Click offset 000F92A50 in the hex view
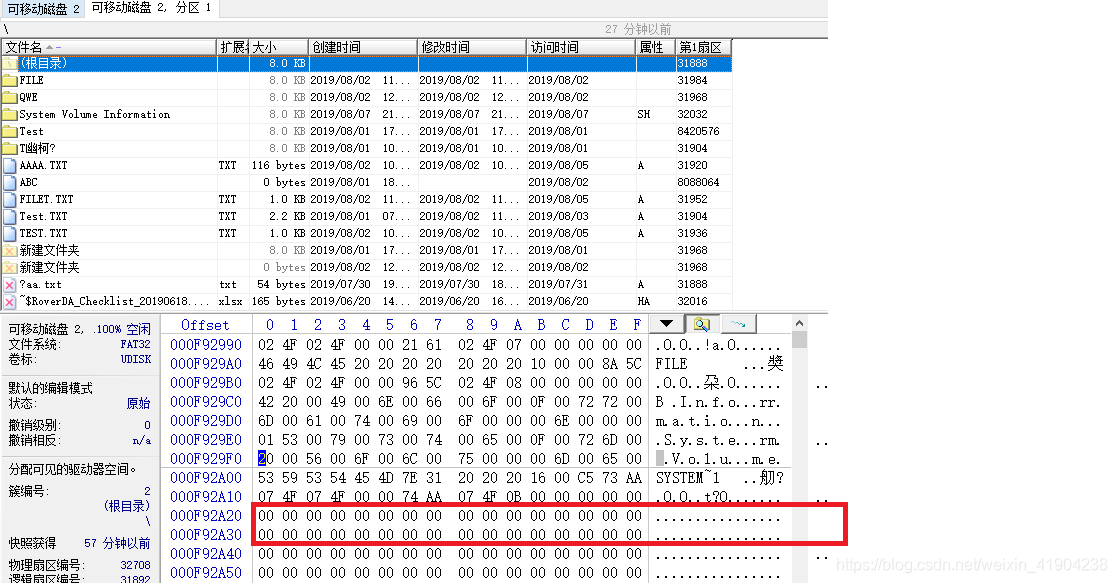Image resolution: width=1117 pixels, height=583 pixels. point(206,573)
